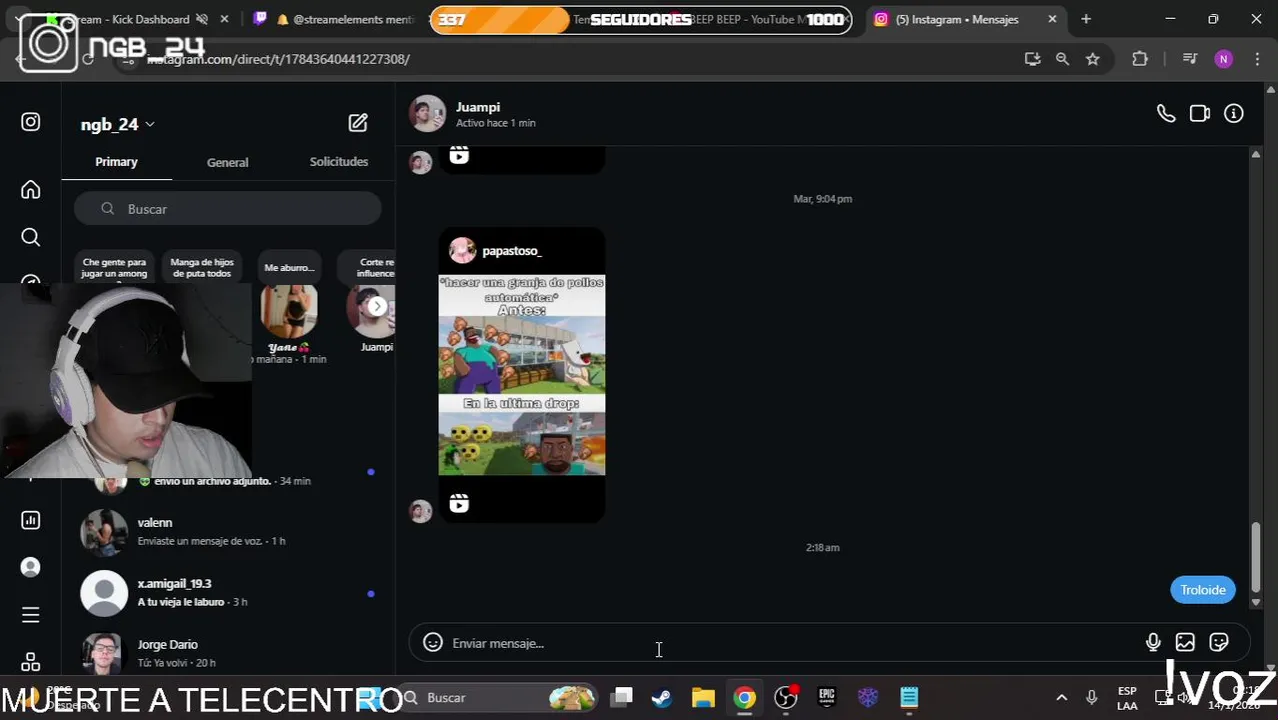Open the sidebar dashboard chart icon

point(31,520)
